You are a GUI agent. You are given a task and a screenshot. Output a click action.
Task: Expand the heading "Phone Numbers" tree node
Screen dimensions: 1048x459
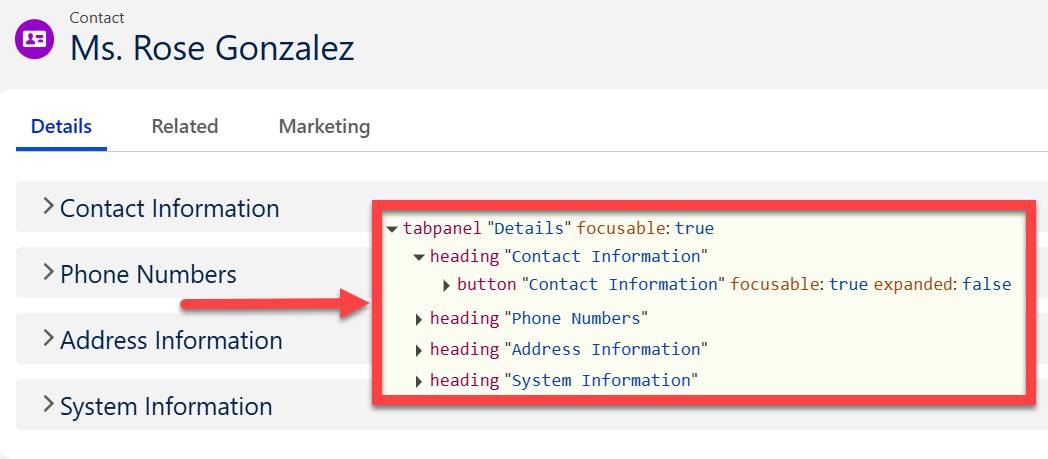419,319
